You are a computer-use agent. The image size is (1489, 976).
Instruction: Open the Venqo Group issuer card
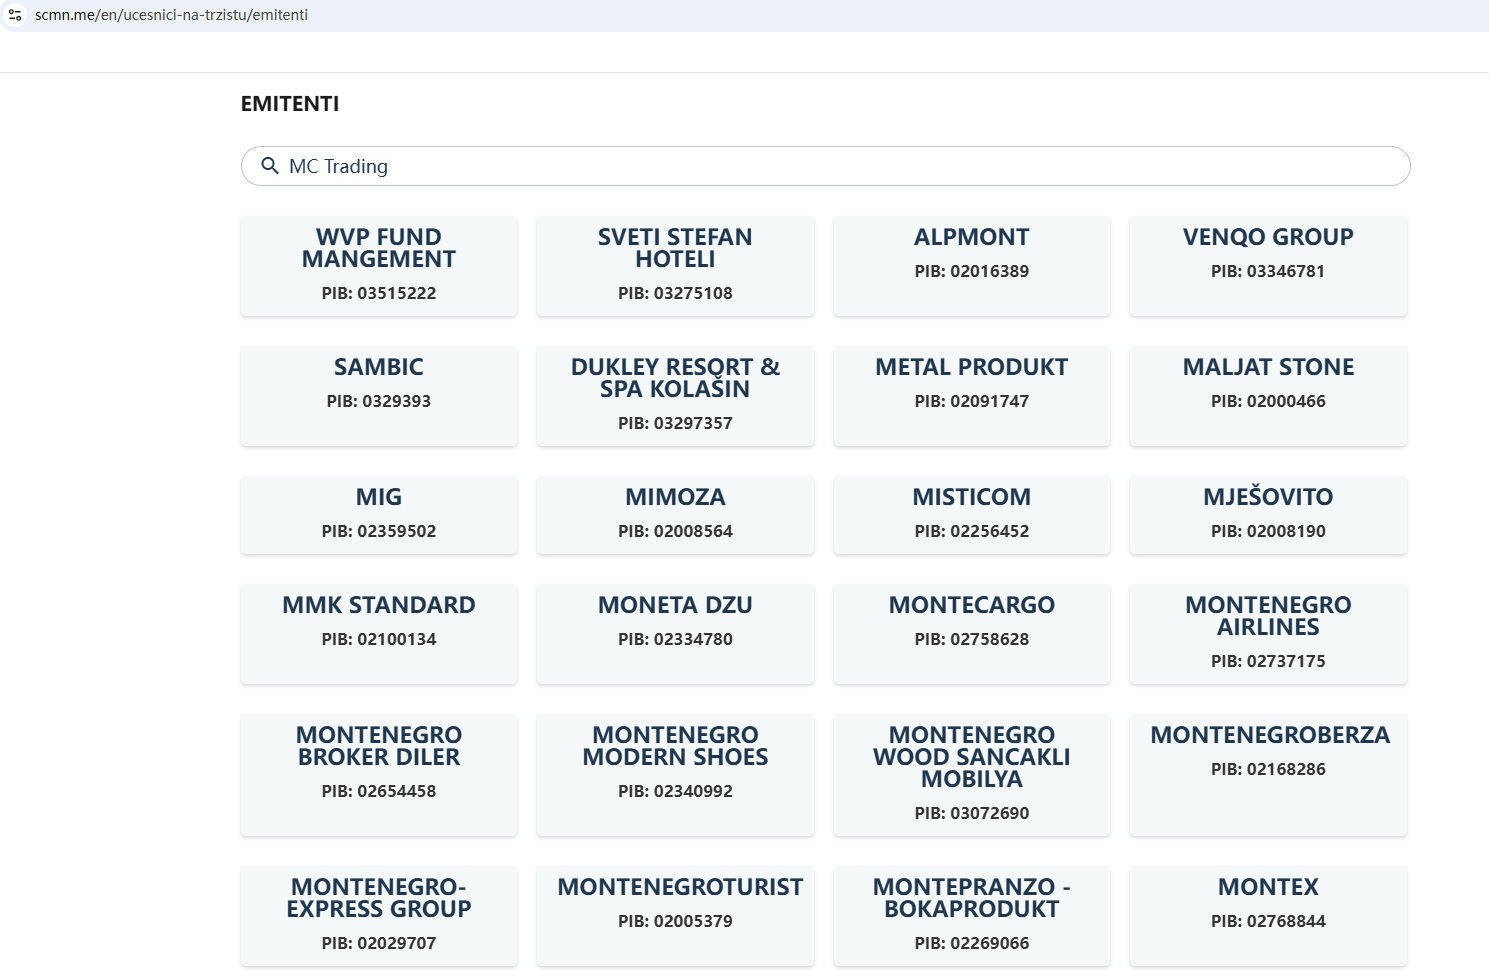tap(1268, 266)
